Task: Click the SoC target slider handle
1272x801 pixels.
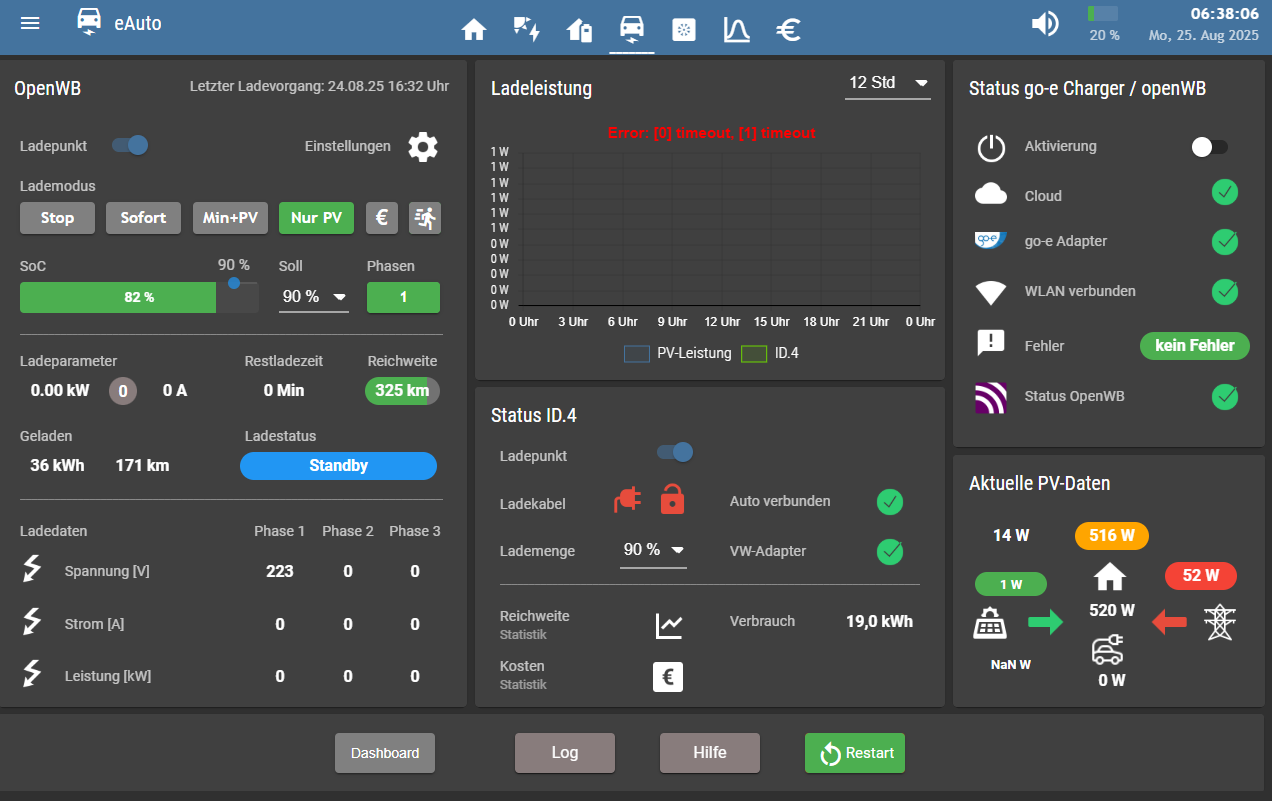Action: tap(234, 283)
